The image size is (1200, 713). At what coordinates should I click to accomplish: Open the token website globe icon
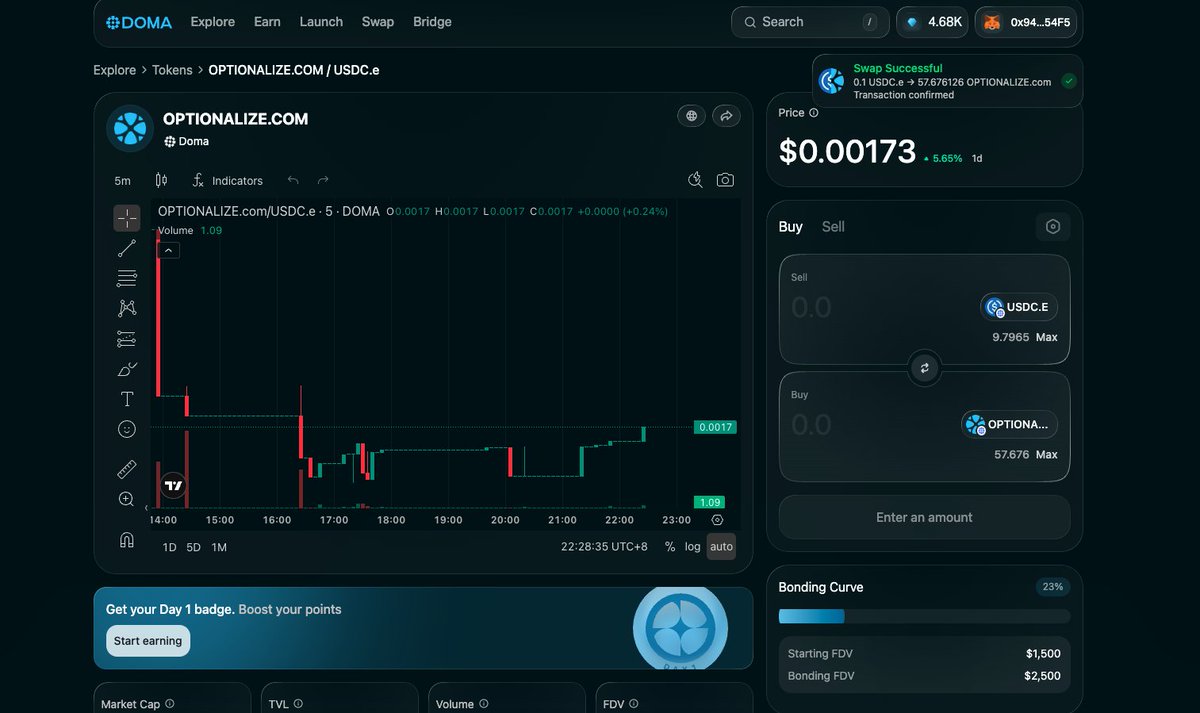click(691, 116)
